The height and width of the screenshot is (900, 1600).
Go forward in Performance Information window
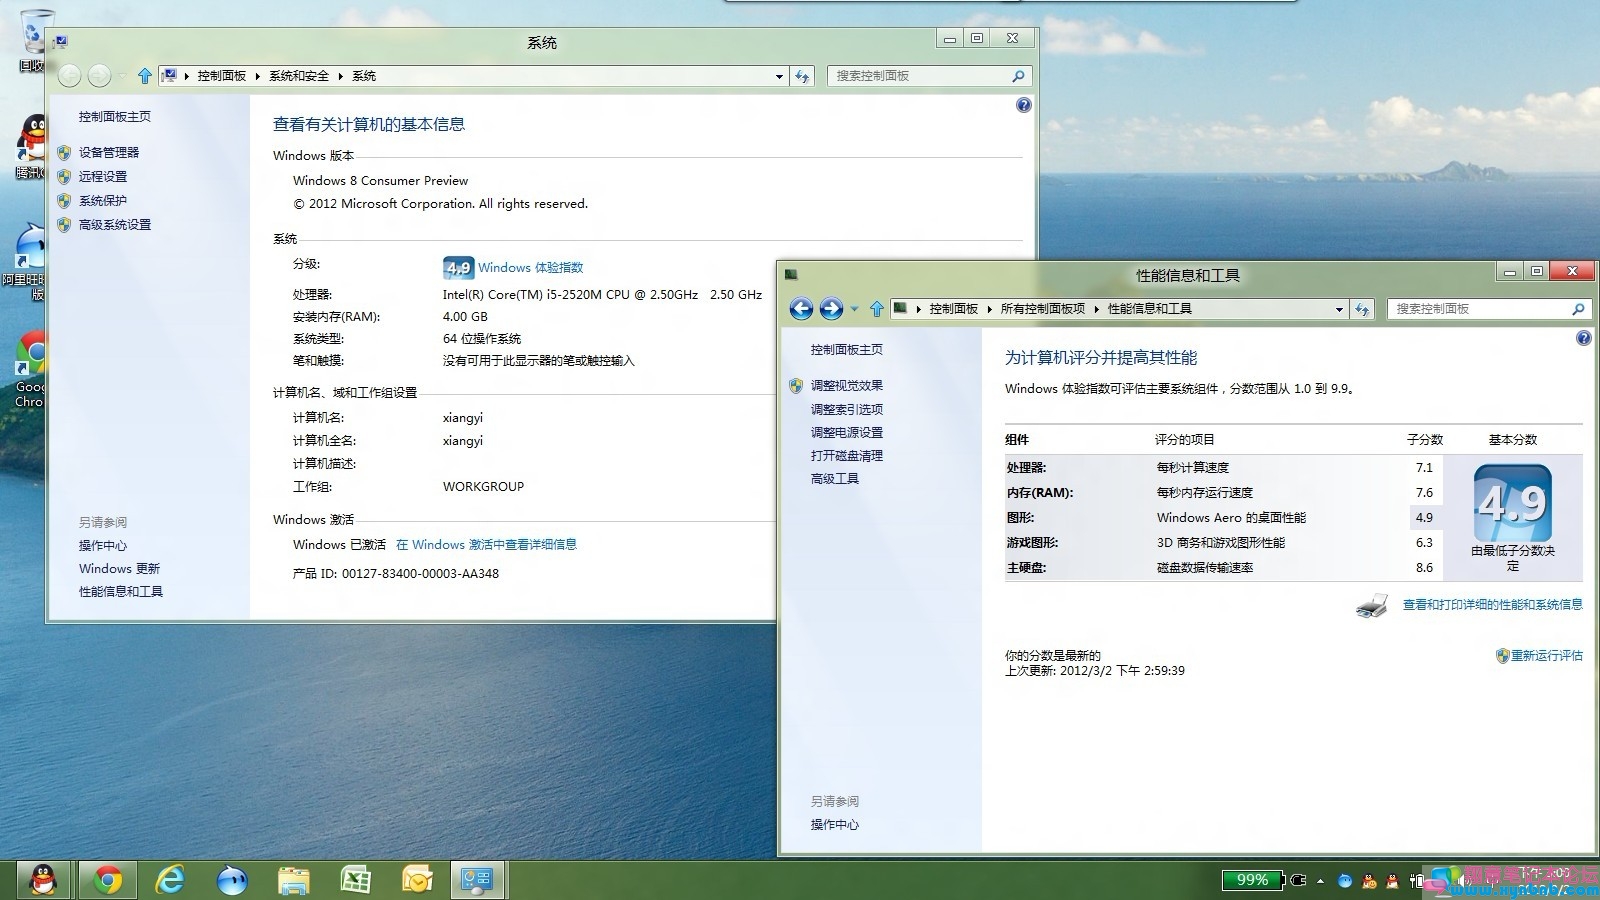(x=831, y=309)
